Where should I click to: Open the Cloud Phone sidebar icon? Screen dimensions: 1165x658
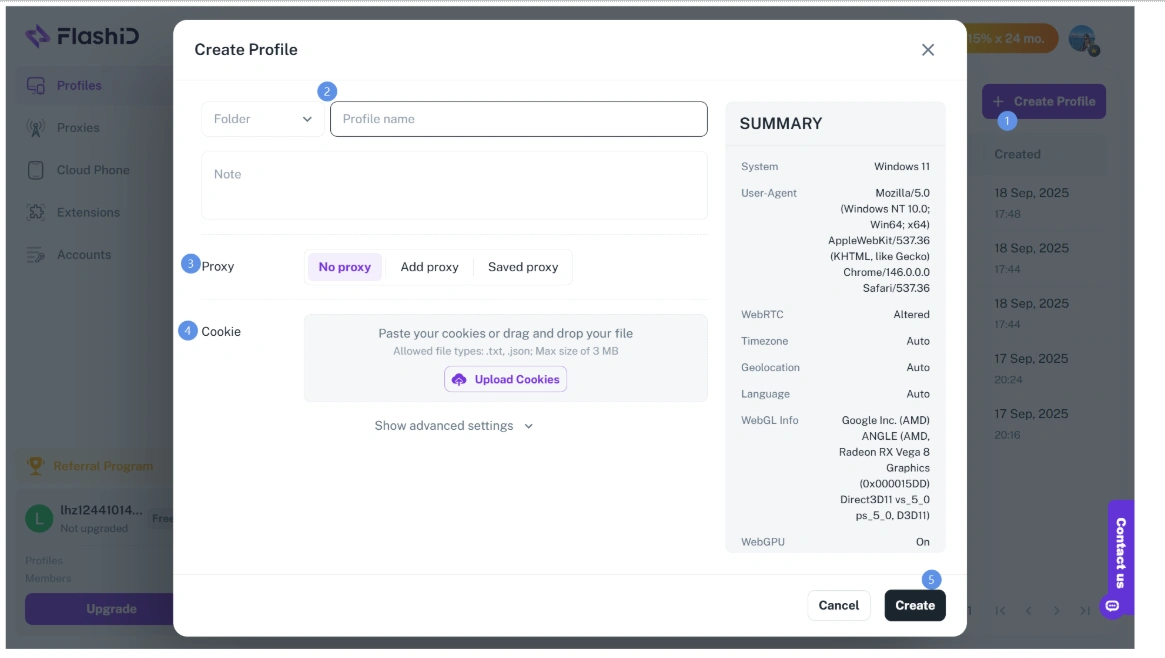pyautogui.click(x=36, y=170)
